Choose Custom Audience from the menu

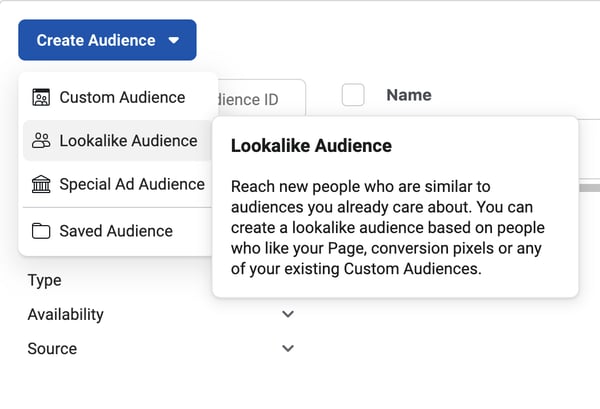(x=122, y=97)
